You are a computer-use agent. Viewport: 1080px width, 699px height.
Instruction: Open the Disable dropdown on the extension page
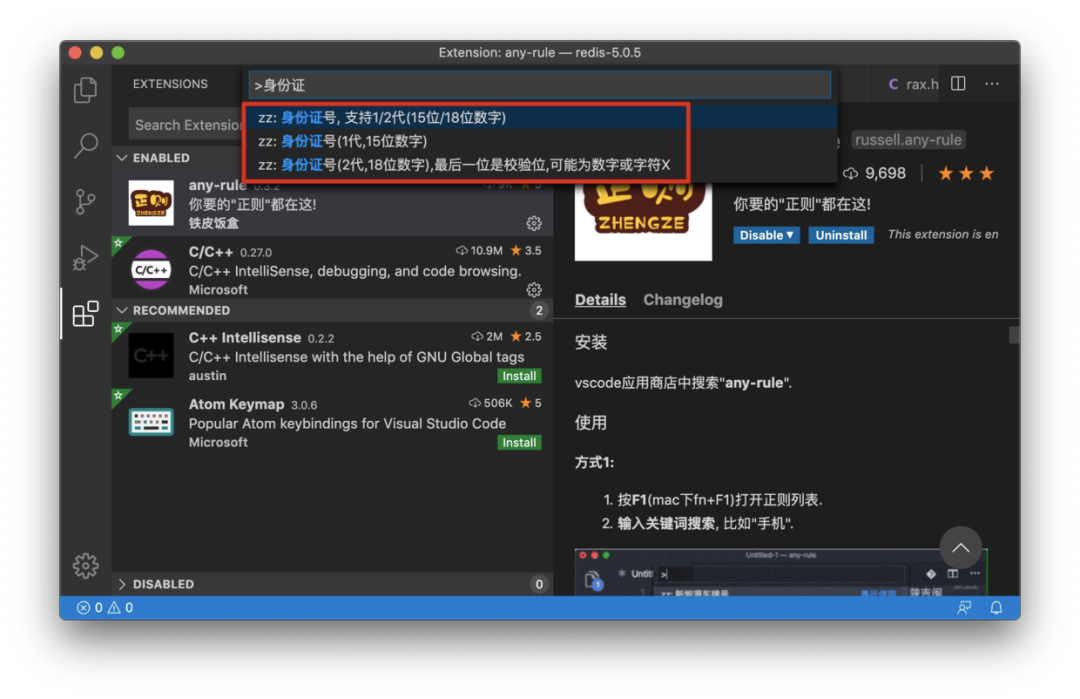point(766,234)
